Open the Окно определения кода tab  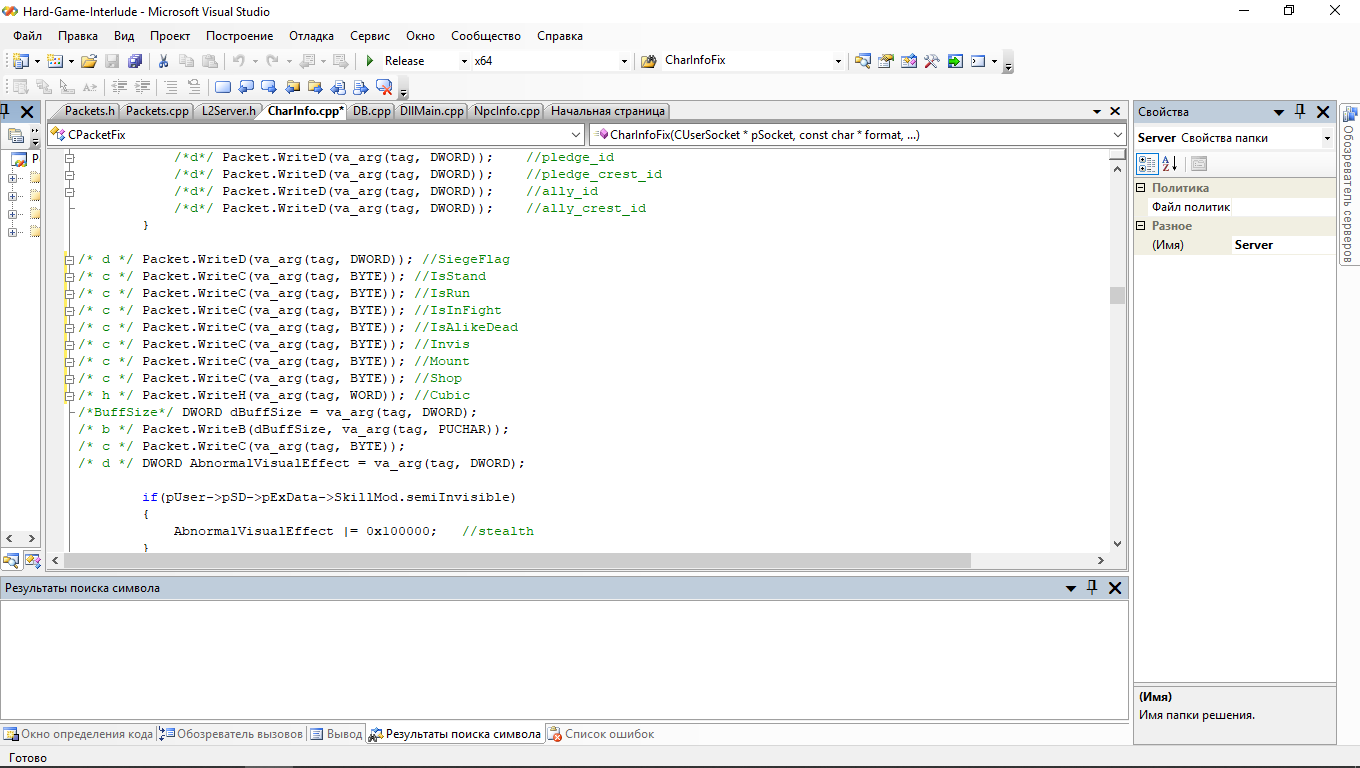click(x=79, y=734)
